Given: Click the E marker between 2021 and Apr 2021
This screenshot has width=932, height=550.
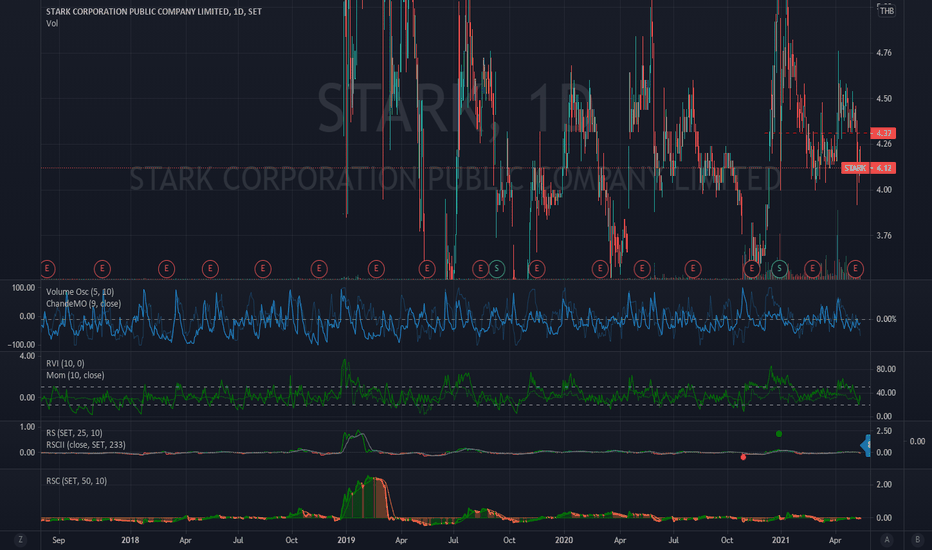Looking at the screenshot, I should (x=813, y=269).
